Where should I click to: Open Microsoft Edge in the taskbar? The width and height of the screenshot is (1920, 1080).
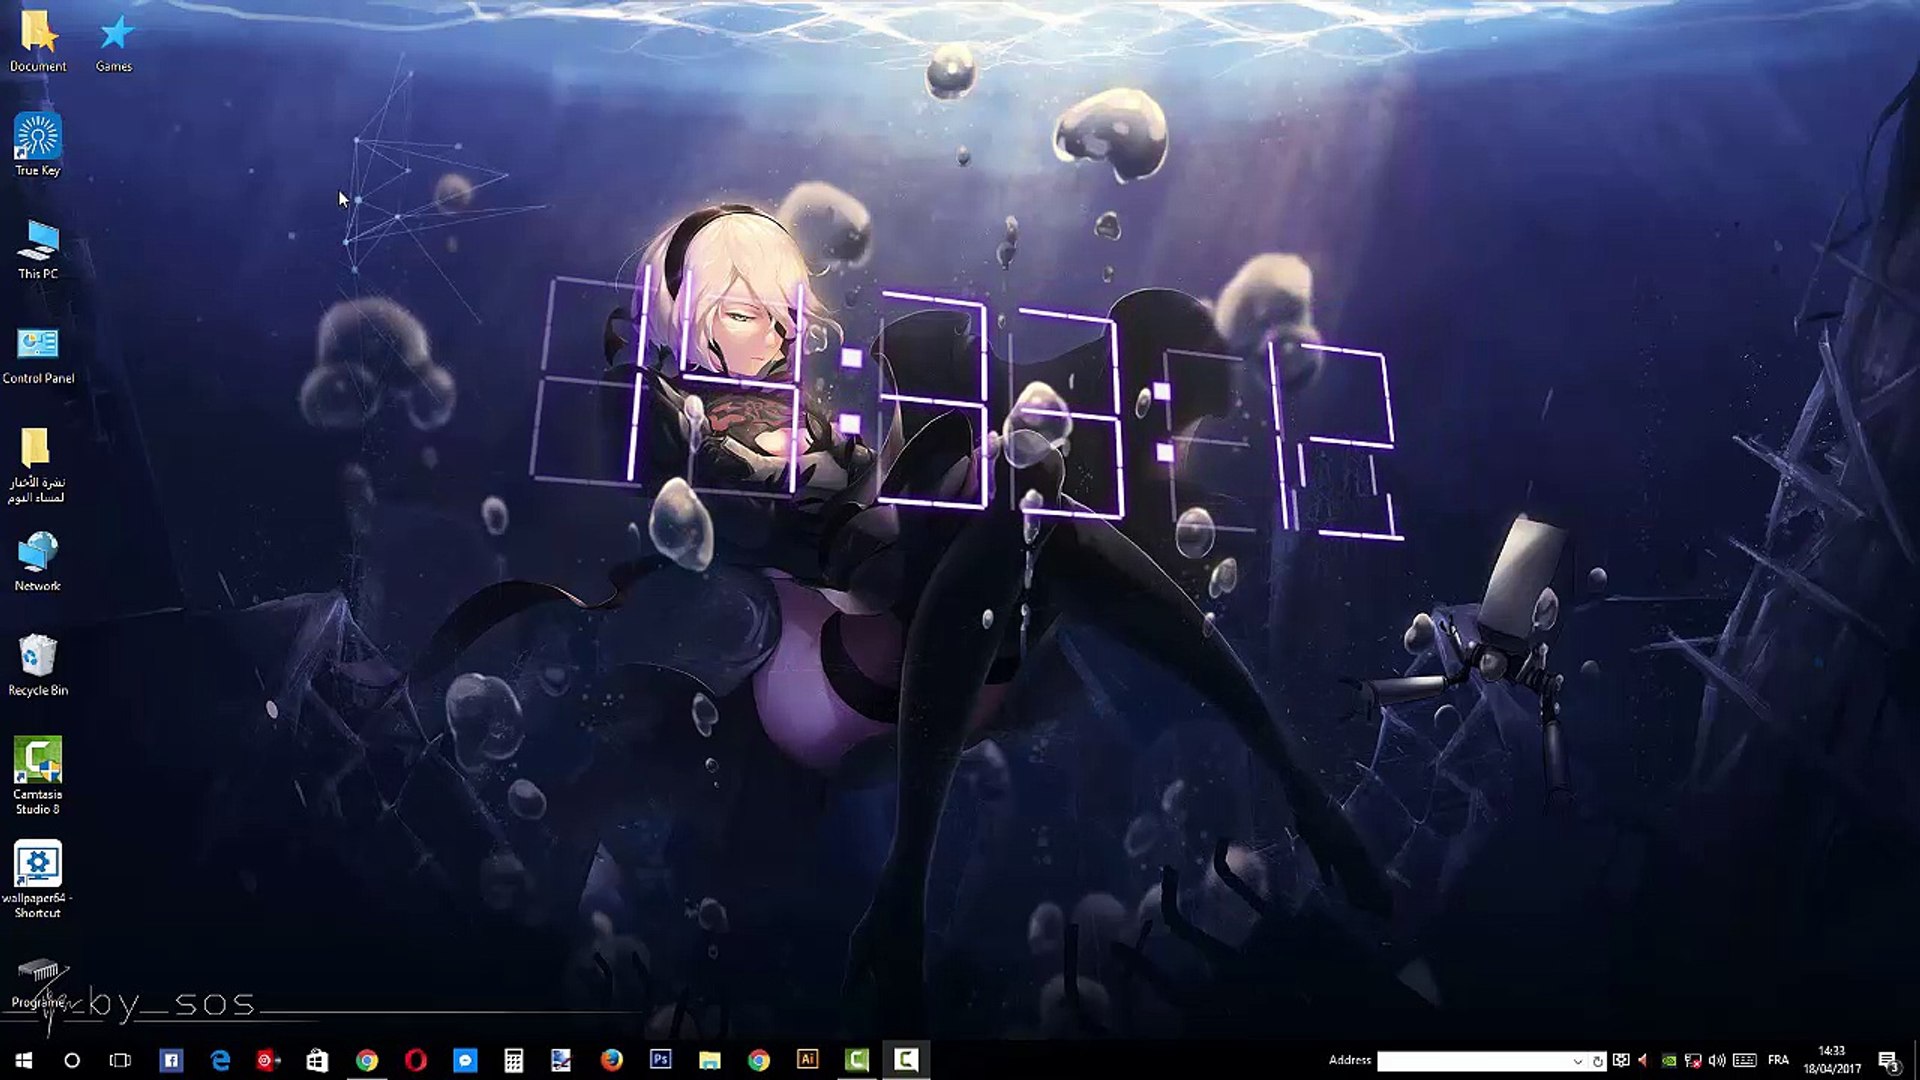coord(220,1060)
